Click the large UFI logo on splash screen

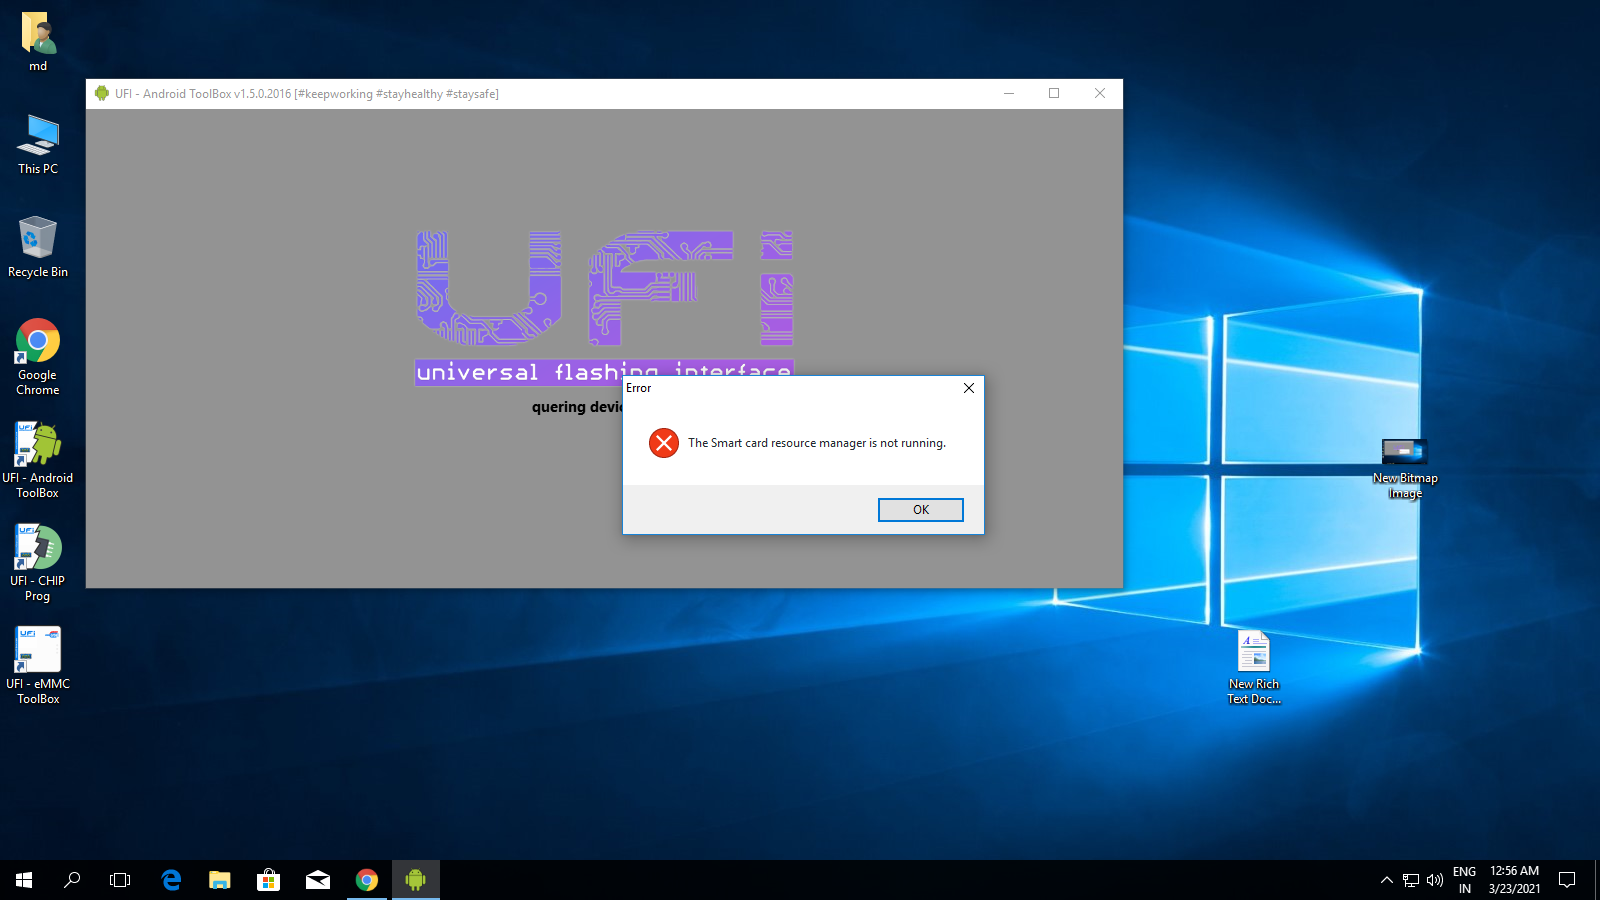click(605, 288)
